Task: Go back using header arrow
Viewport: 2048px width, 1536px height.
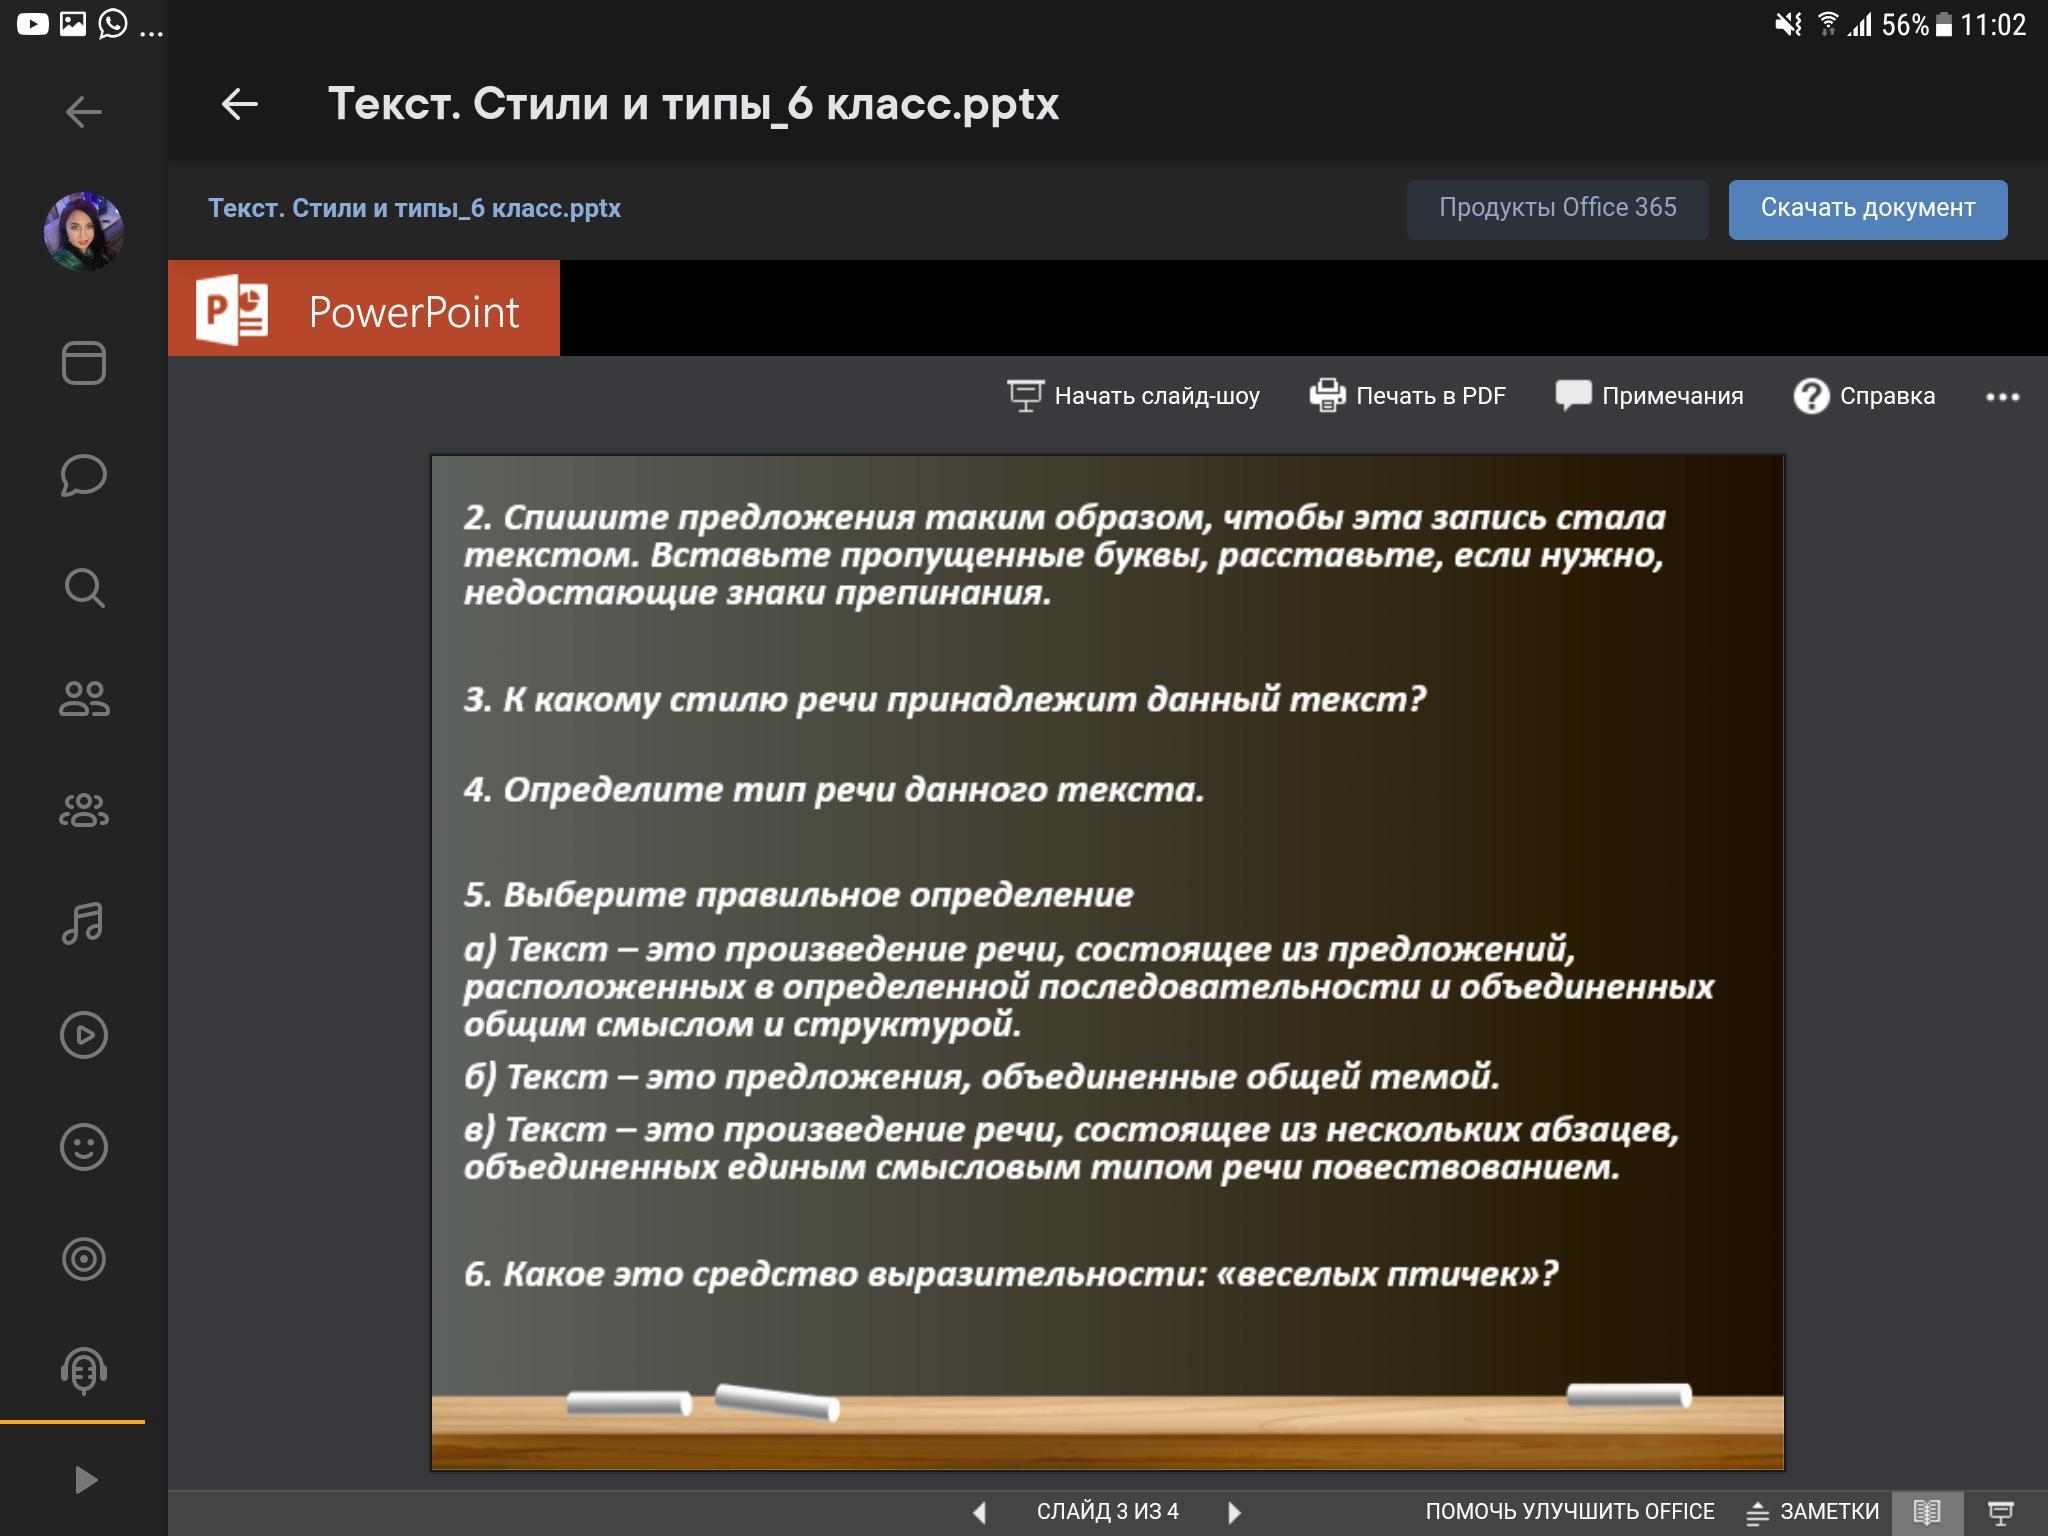Action: click(240, 104)
